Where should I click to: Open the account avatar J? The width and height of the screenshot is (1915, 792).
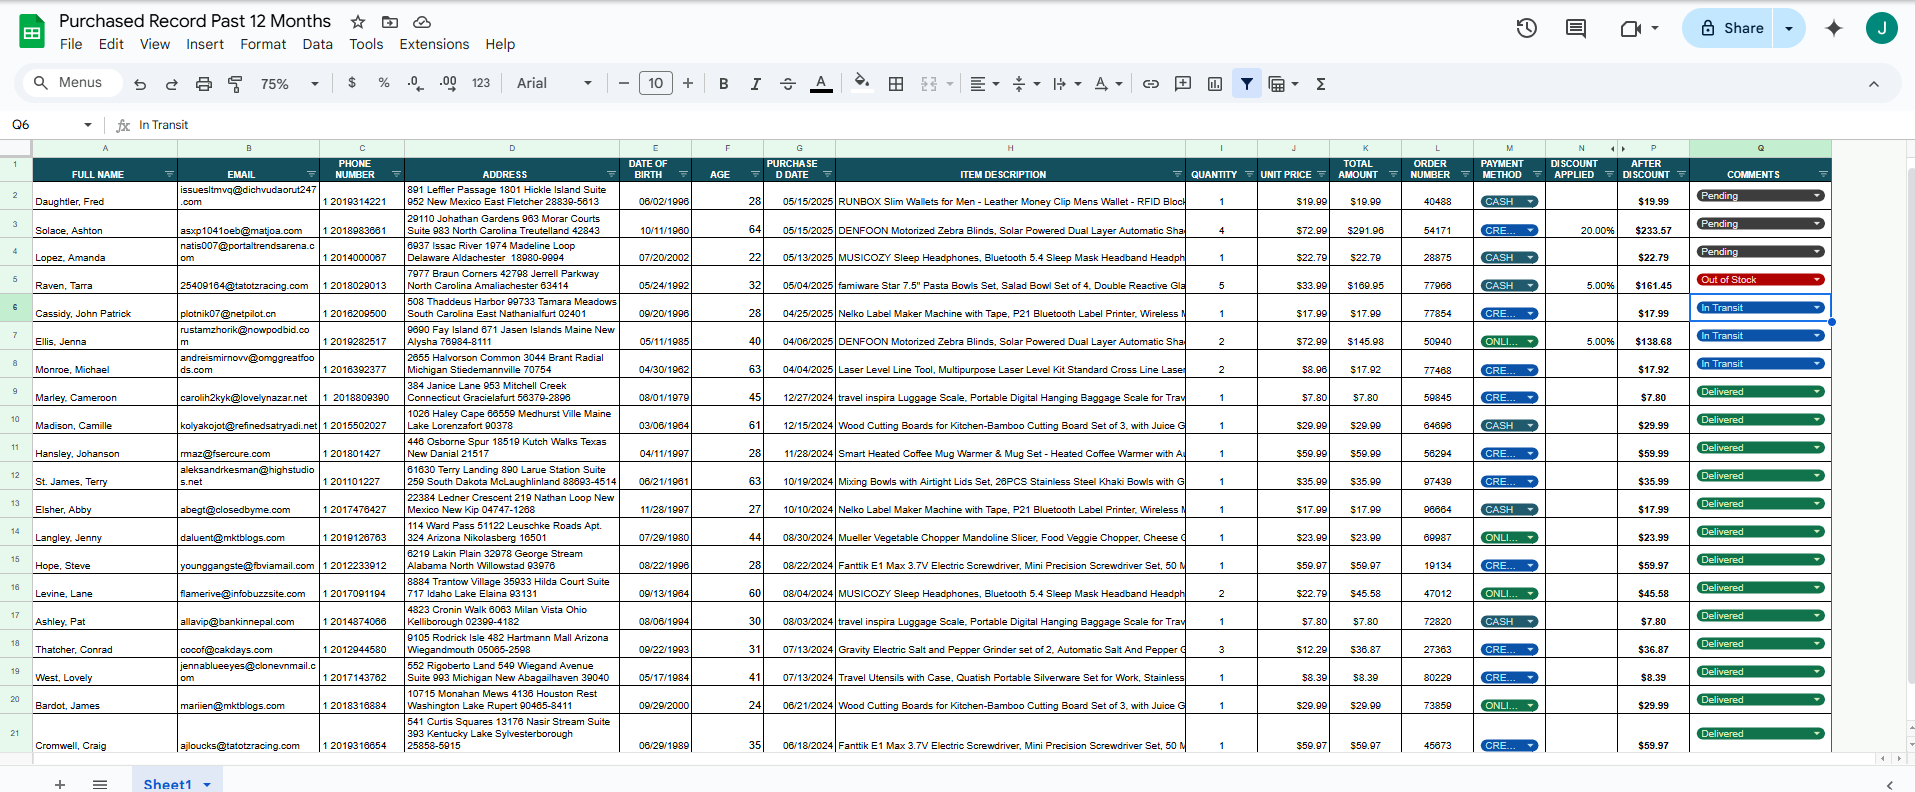click(x=1882, y=28)
